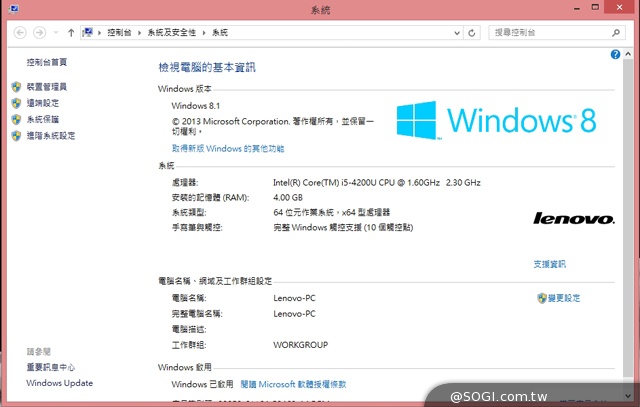Open 重要訊息中心 link
This screenshot has width=640, height=407.
[x=51, y=367]
